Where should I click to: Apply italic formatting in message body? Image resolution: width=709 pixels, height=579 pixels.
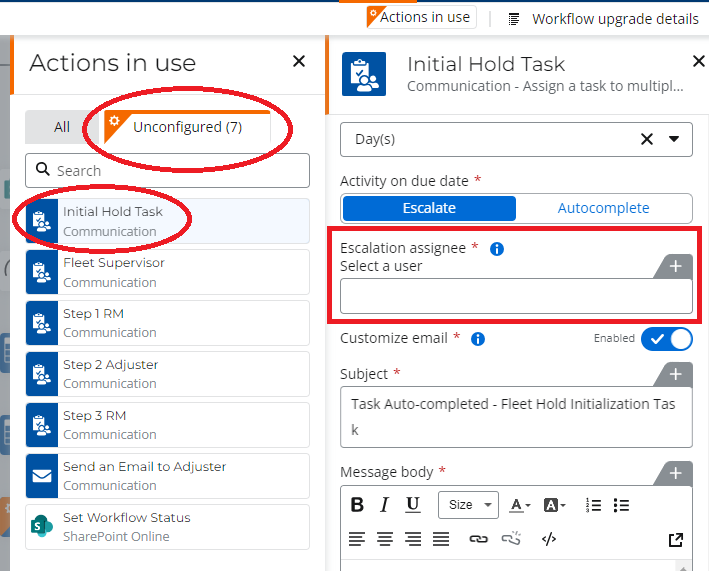point(384,505)
